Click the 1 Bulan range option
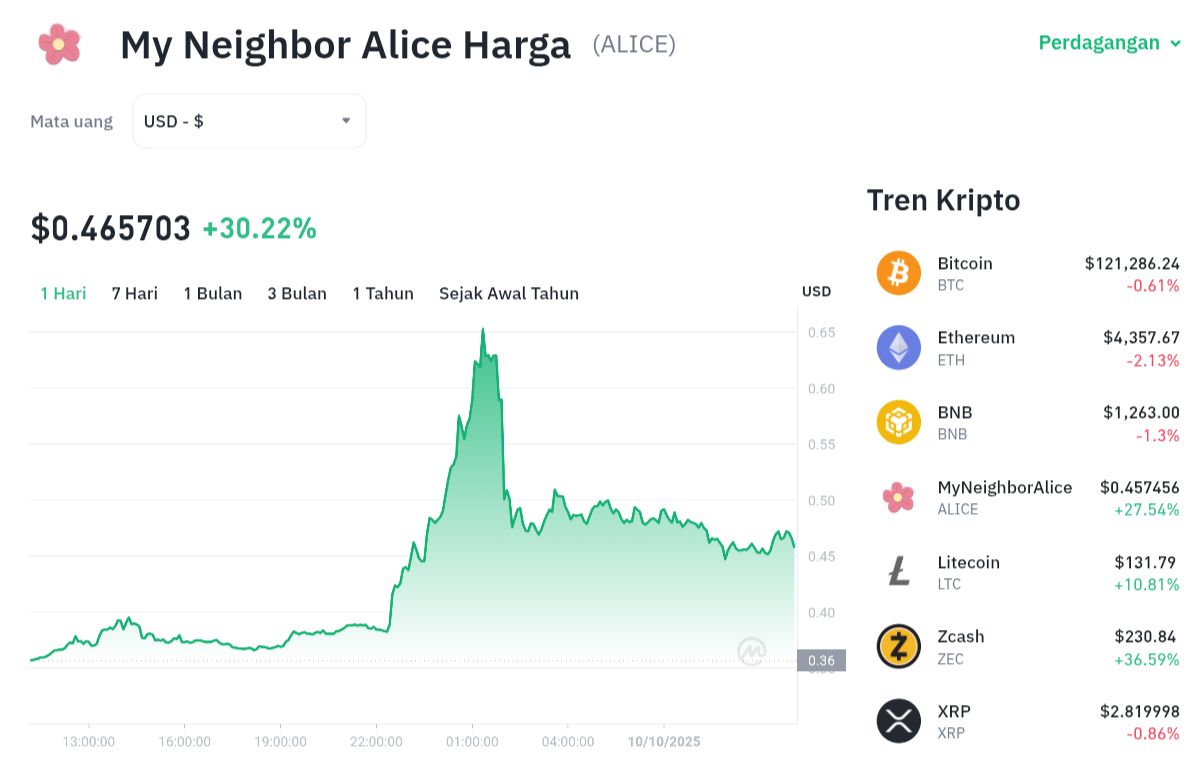This screenshot has height=764, width=1202. (213, 293)
